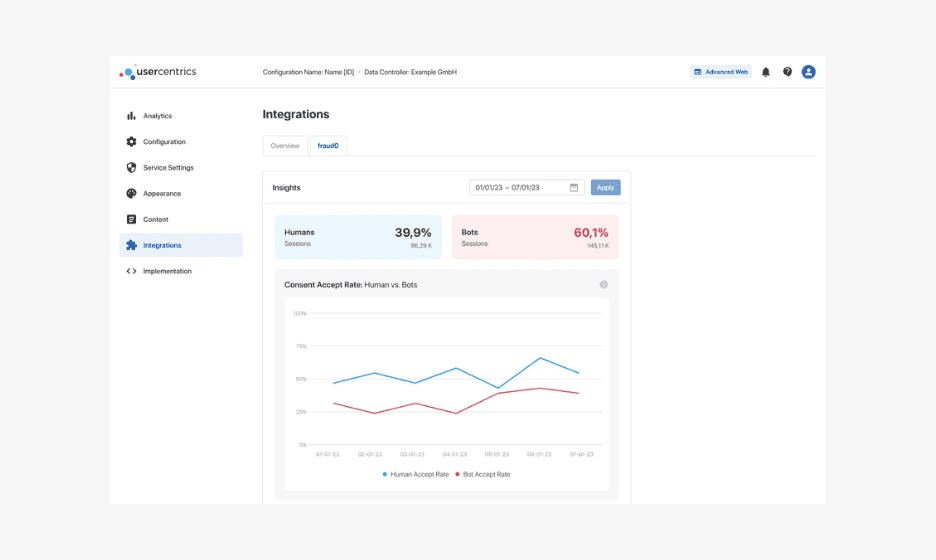
Task: Click the Consent Accept Rate chart title
Action: click(x=350, y=285)
